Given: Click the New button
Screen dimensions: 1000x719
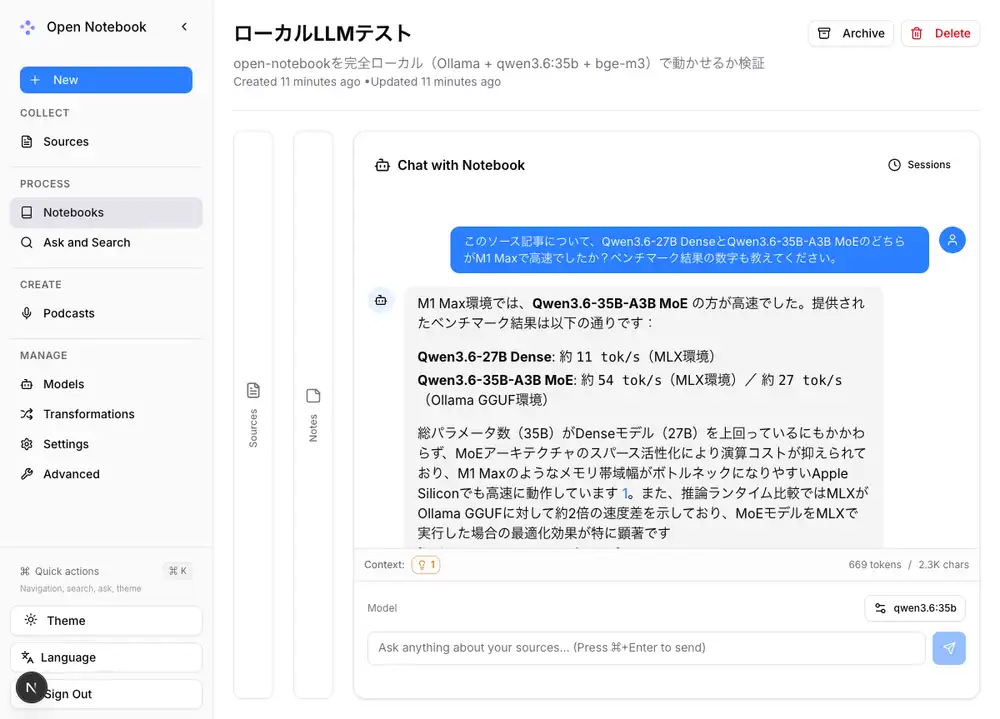Looking at the screenshot, I should point(105,79).
